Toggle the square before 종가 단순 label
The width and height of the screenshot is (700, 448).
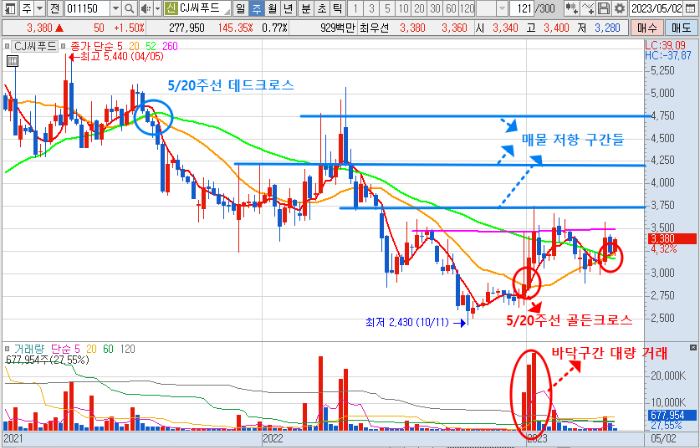(x=63, y=46)
